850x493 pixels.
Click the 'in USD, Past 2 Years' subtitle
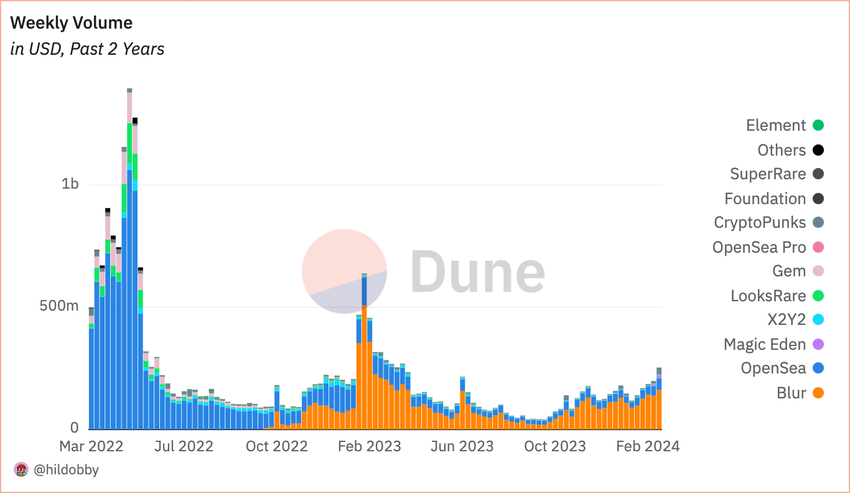point(87,49)
